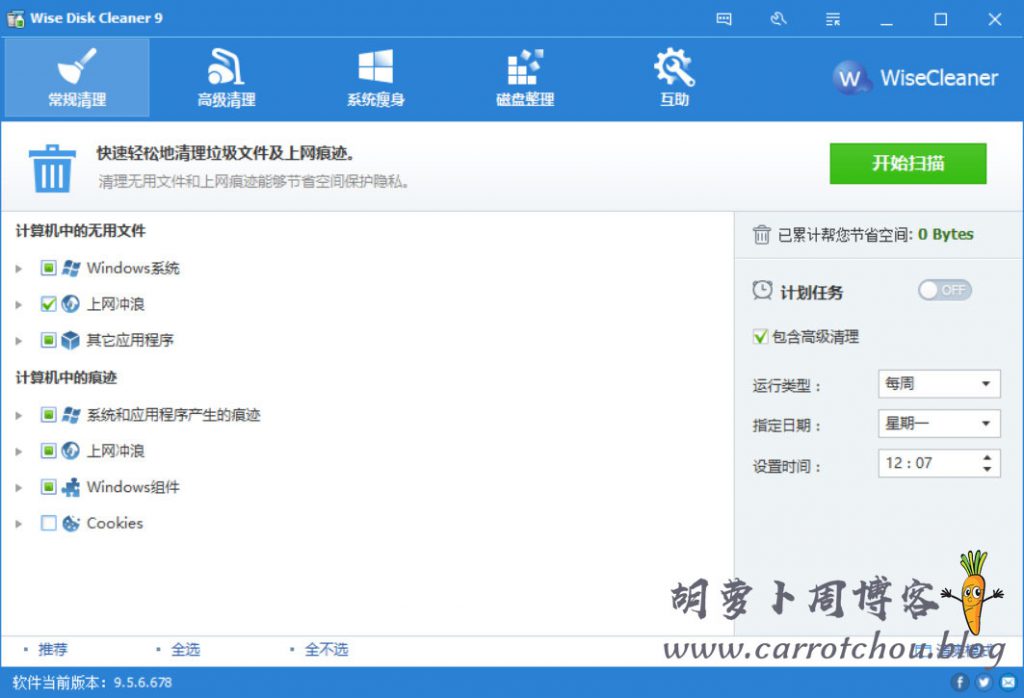Click the email icon in status bar

click(x=1008, y=683)
